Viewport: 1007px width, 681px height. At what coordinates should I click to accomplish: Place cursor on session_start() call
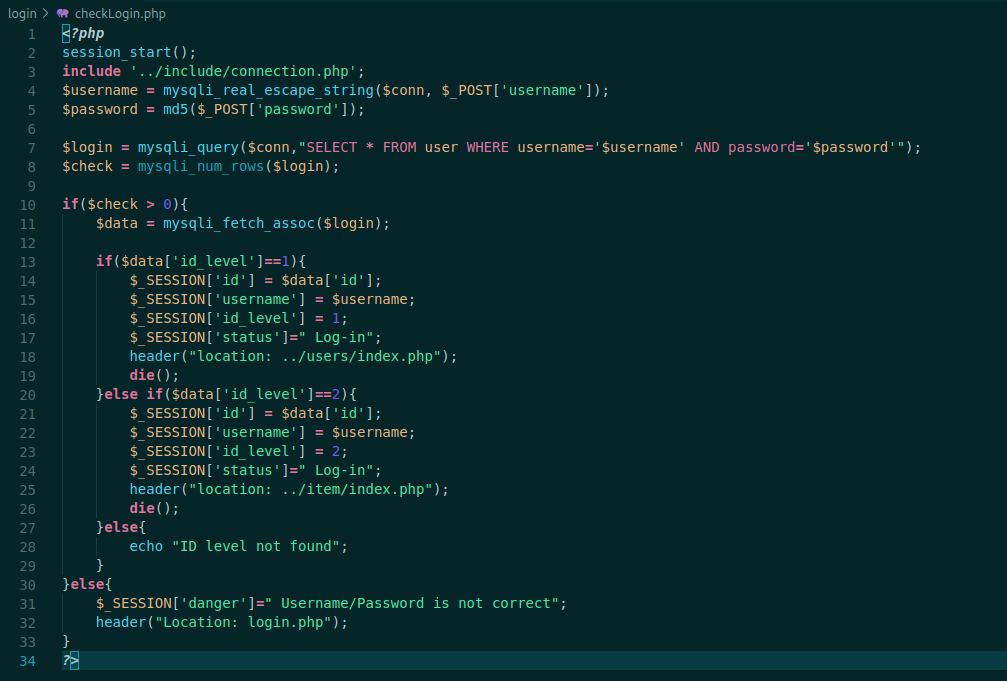[128, 52]
